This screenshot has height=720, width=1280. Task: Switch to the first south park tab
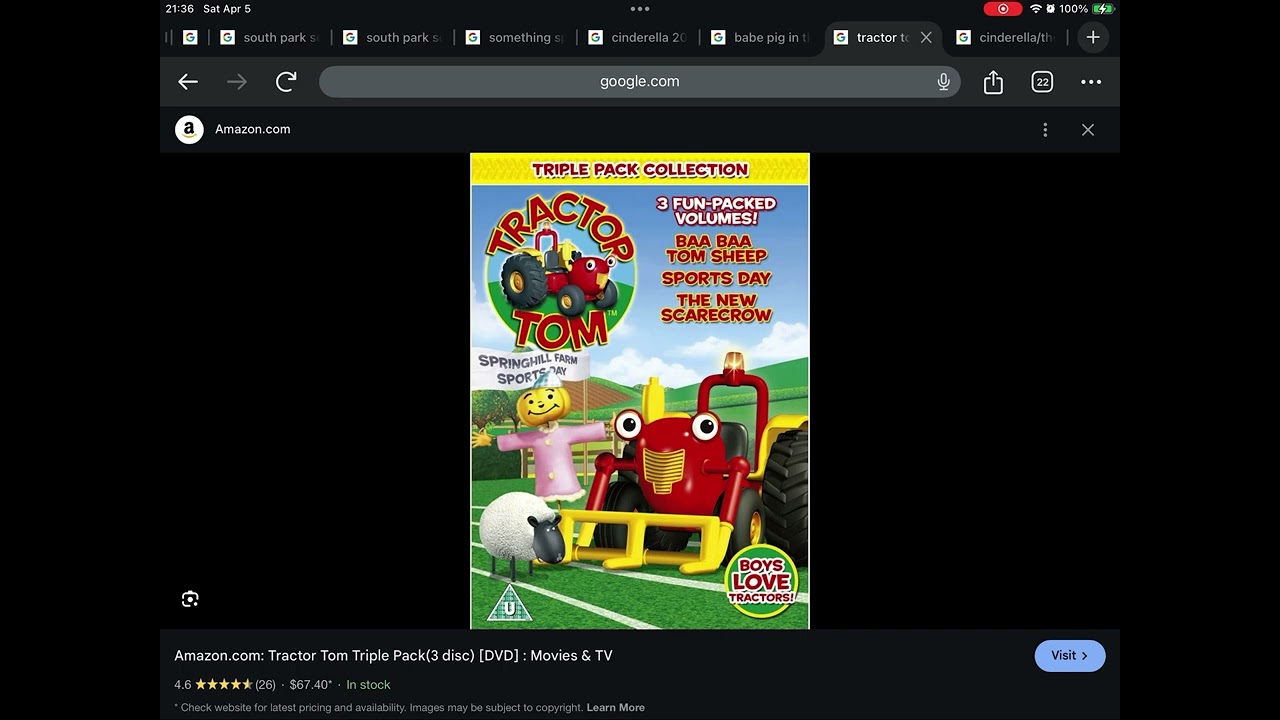coord(269,37)
